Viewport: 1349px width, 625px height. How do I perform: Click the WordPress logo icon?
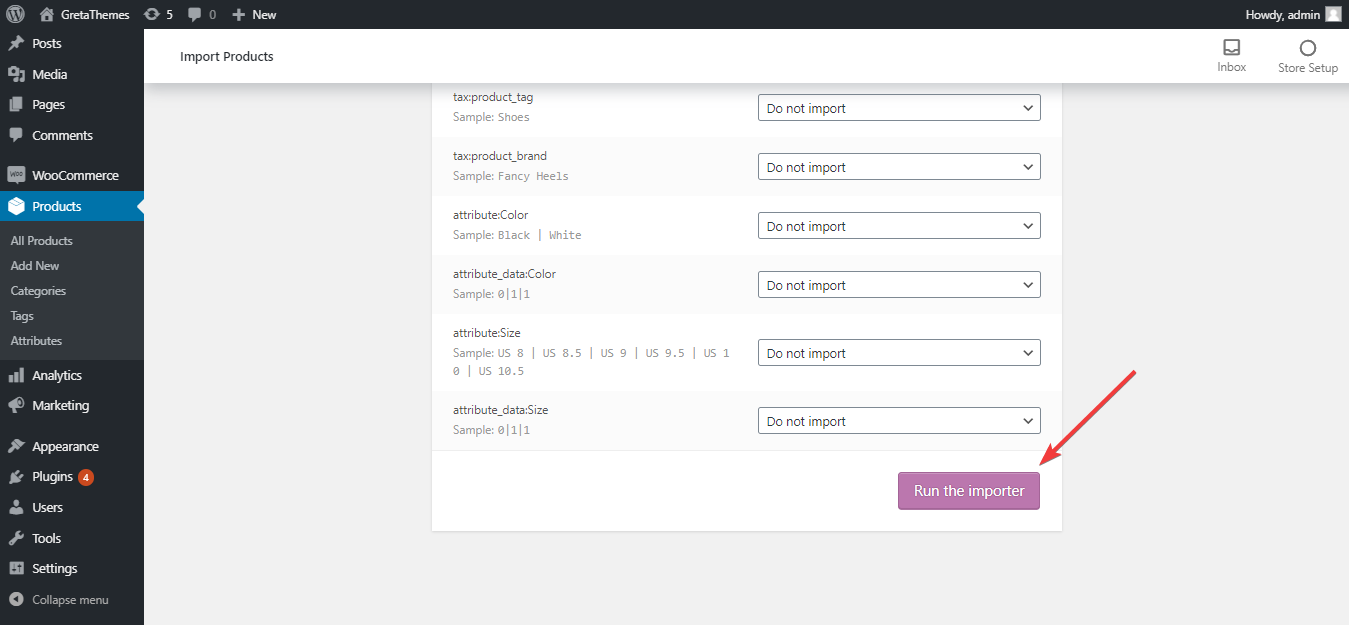(15, 14)
